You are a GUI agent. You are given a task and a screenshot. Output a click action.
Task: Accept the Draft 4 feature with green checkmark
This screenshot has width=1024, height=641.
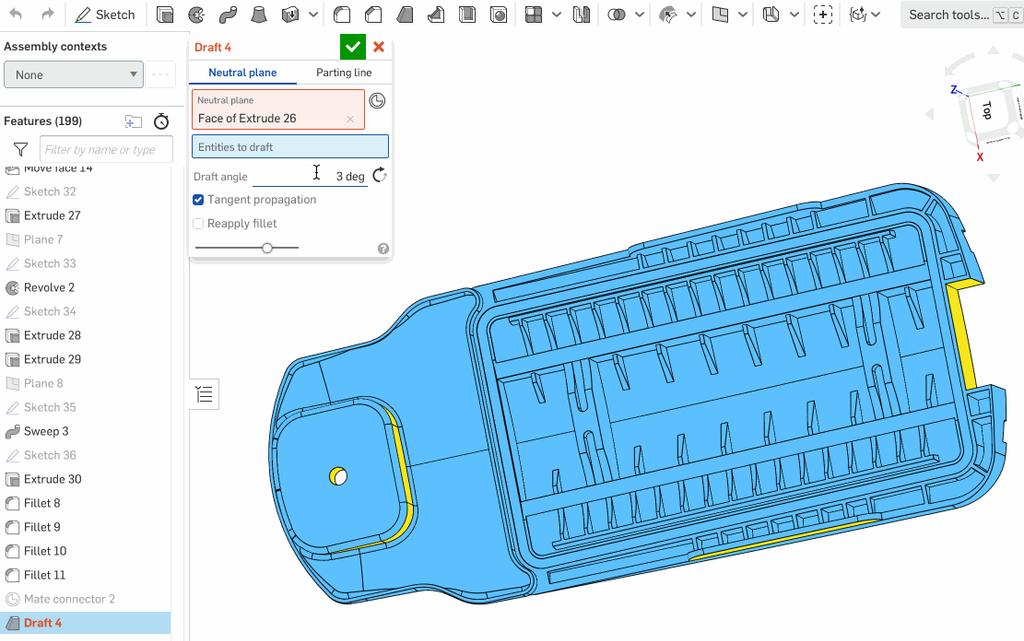click(x=352, y=46)
